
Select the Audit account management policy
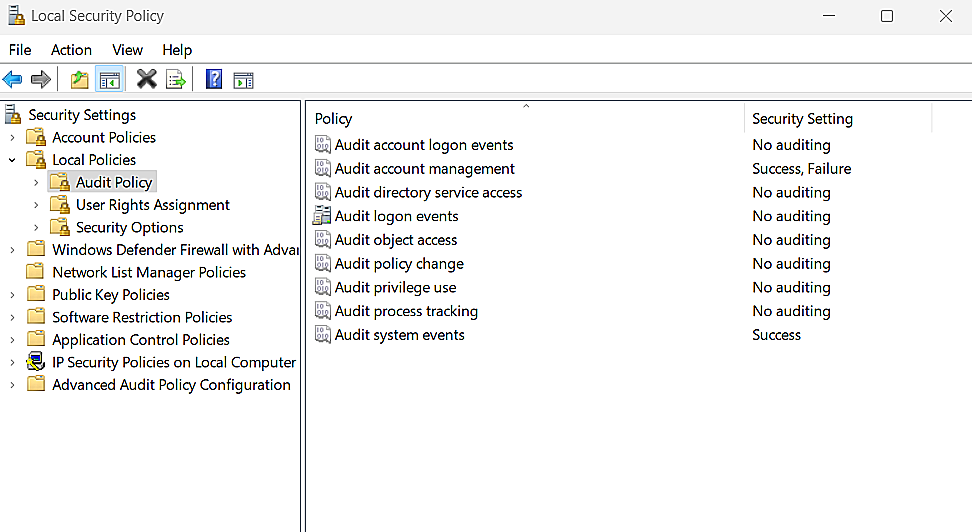point(424,169)
